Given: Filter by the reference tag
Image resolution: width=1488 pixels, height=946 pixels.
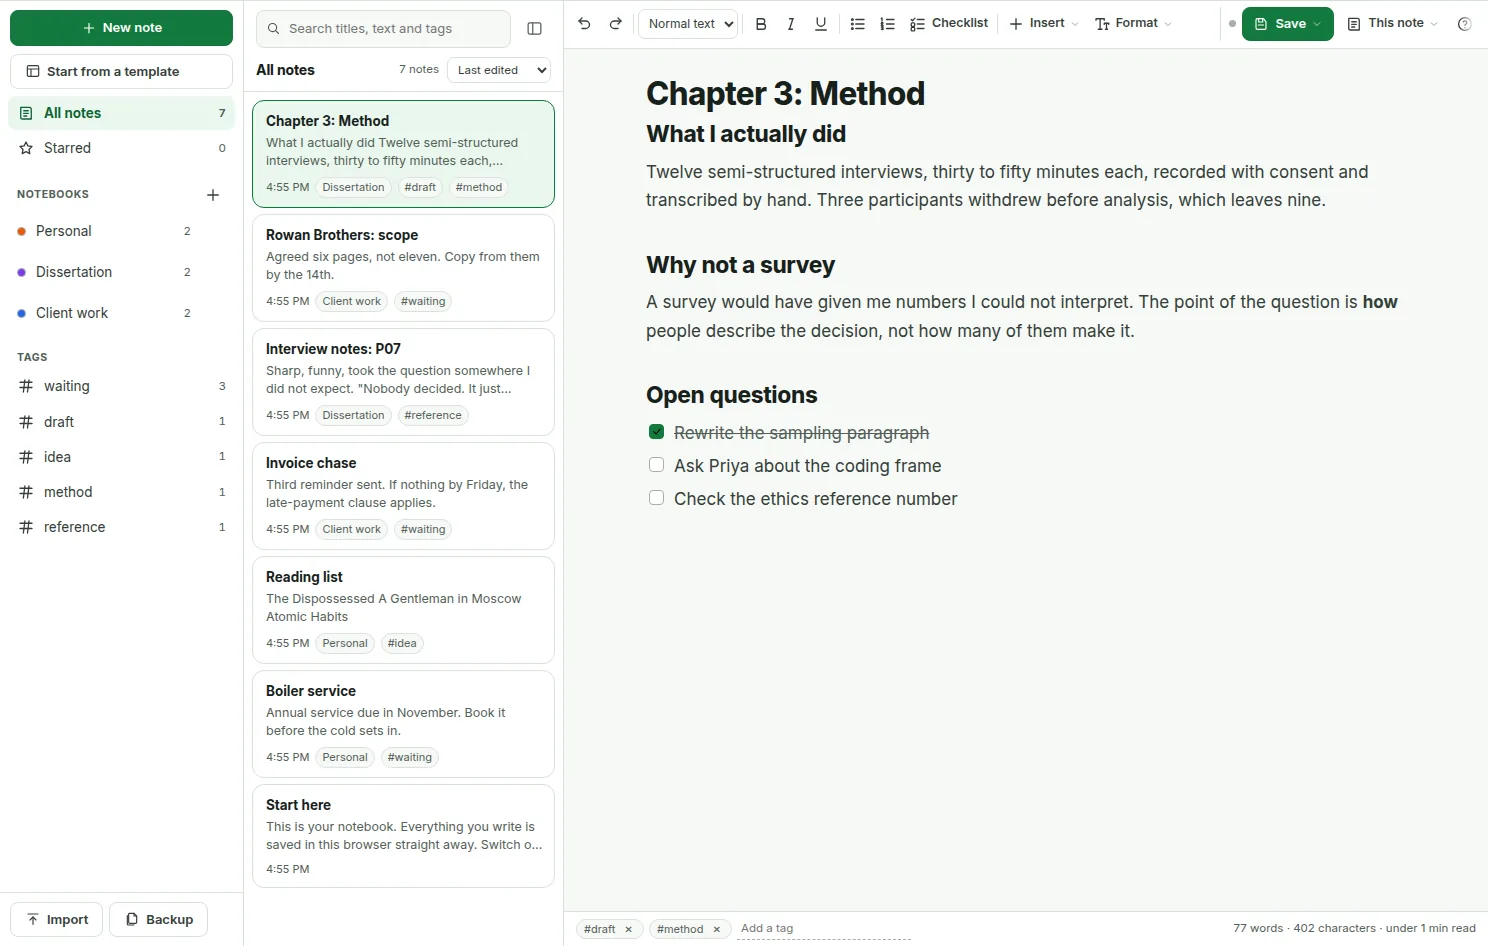Looking at the screenshot, I should coord(121,527).
